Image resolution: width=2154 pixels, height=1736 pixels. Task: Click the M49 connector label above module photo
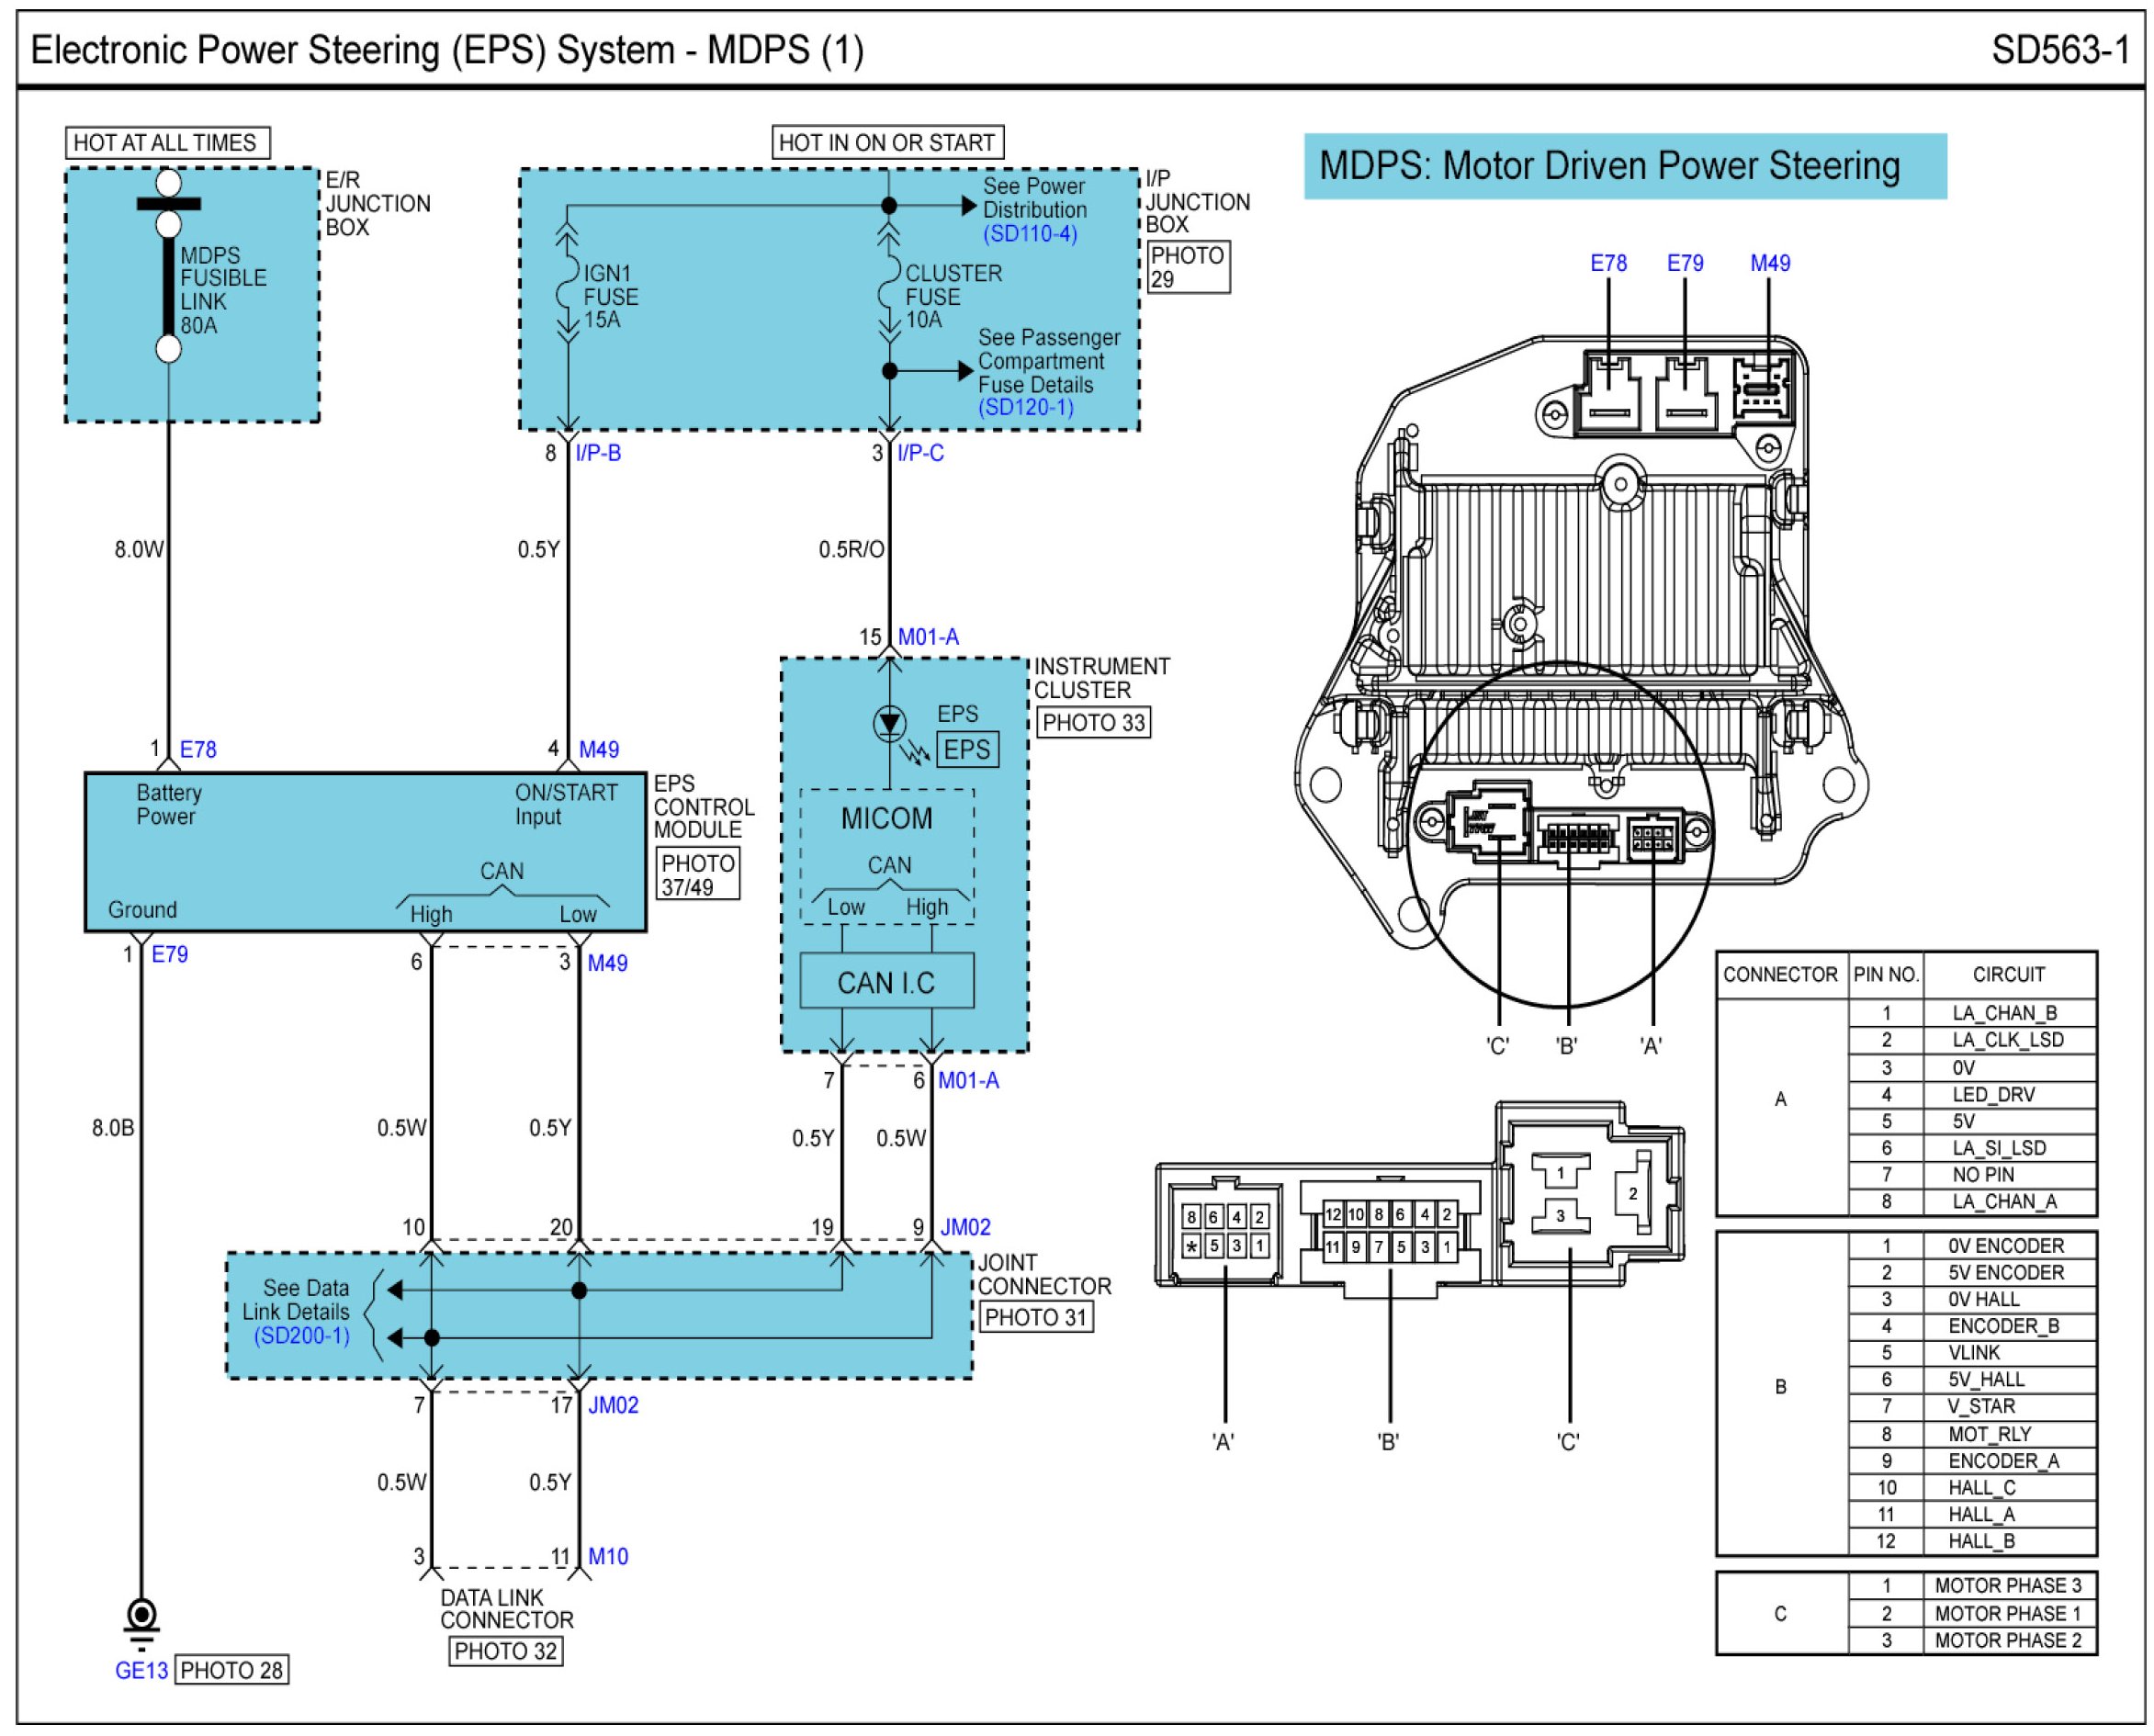1769,264
